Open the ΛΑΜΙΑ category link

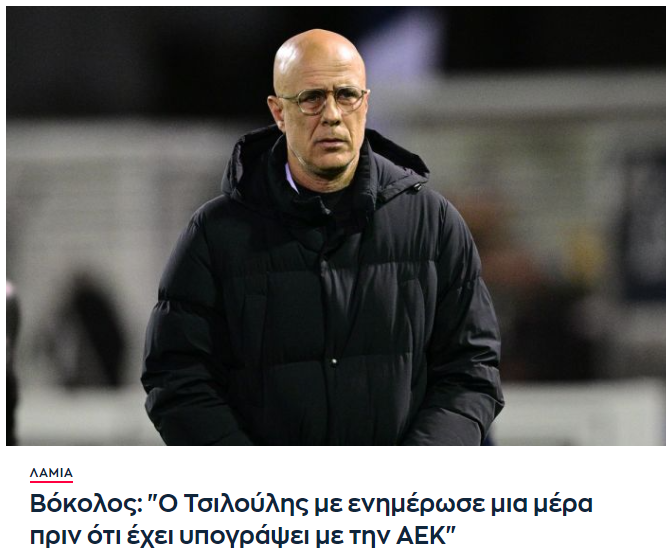click(51, 473)
